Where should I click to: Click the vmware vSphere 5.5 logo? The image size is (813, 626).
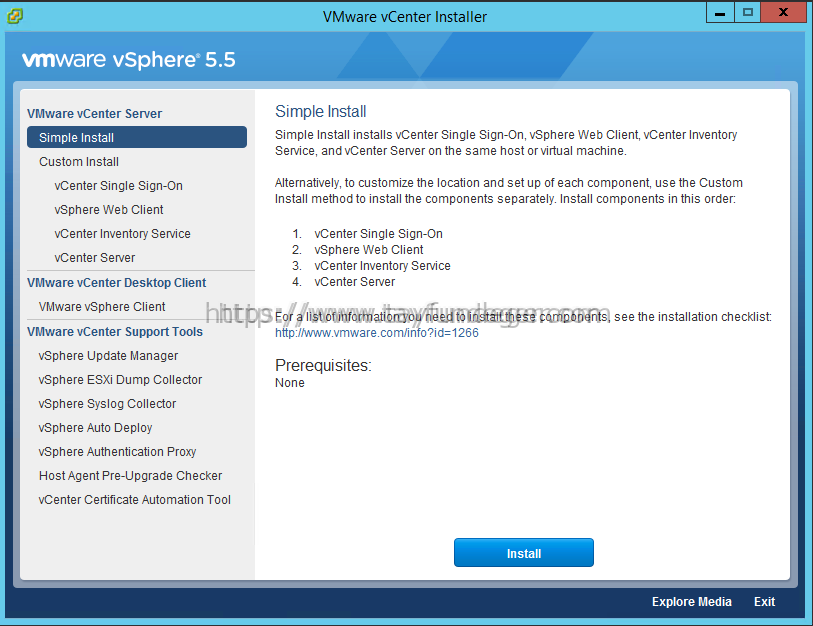pyautogui.click(x=129, y=60)
